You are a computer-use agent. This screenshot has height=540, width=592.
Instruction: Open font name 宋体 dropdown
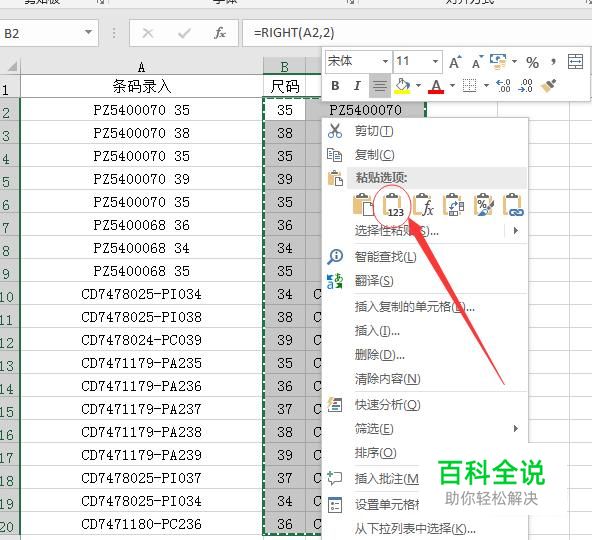(x=385, y=62)
